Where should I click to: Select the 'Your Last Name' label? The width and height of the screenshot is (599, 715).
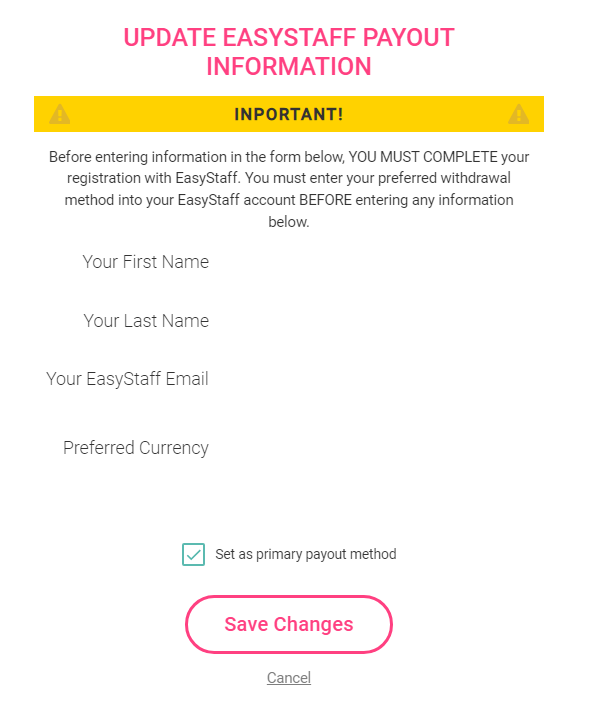coord(146,321)
